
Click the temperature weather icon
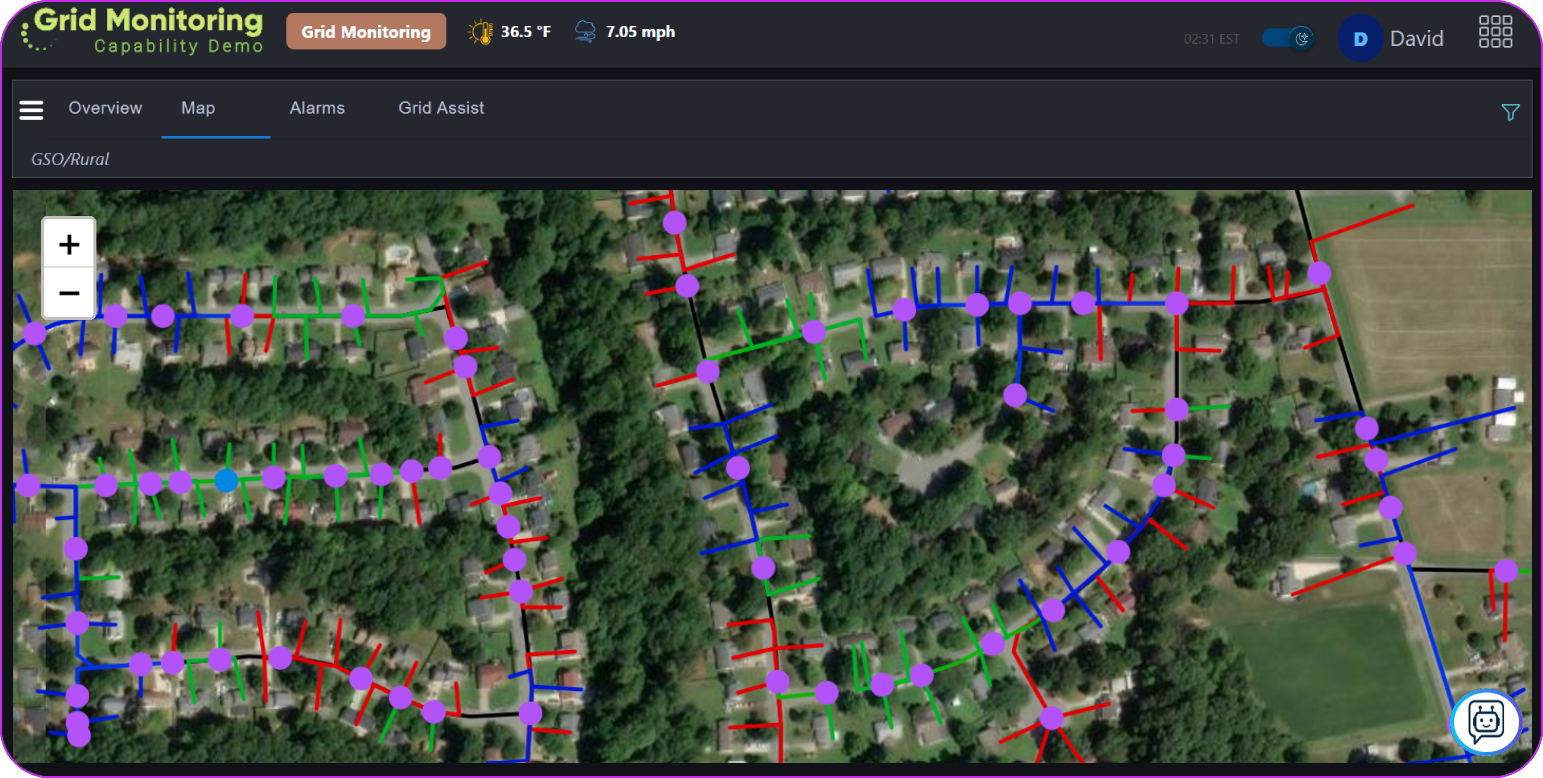[481, 31]
